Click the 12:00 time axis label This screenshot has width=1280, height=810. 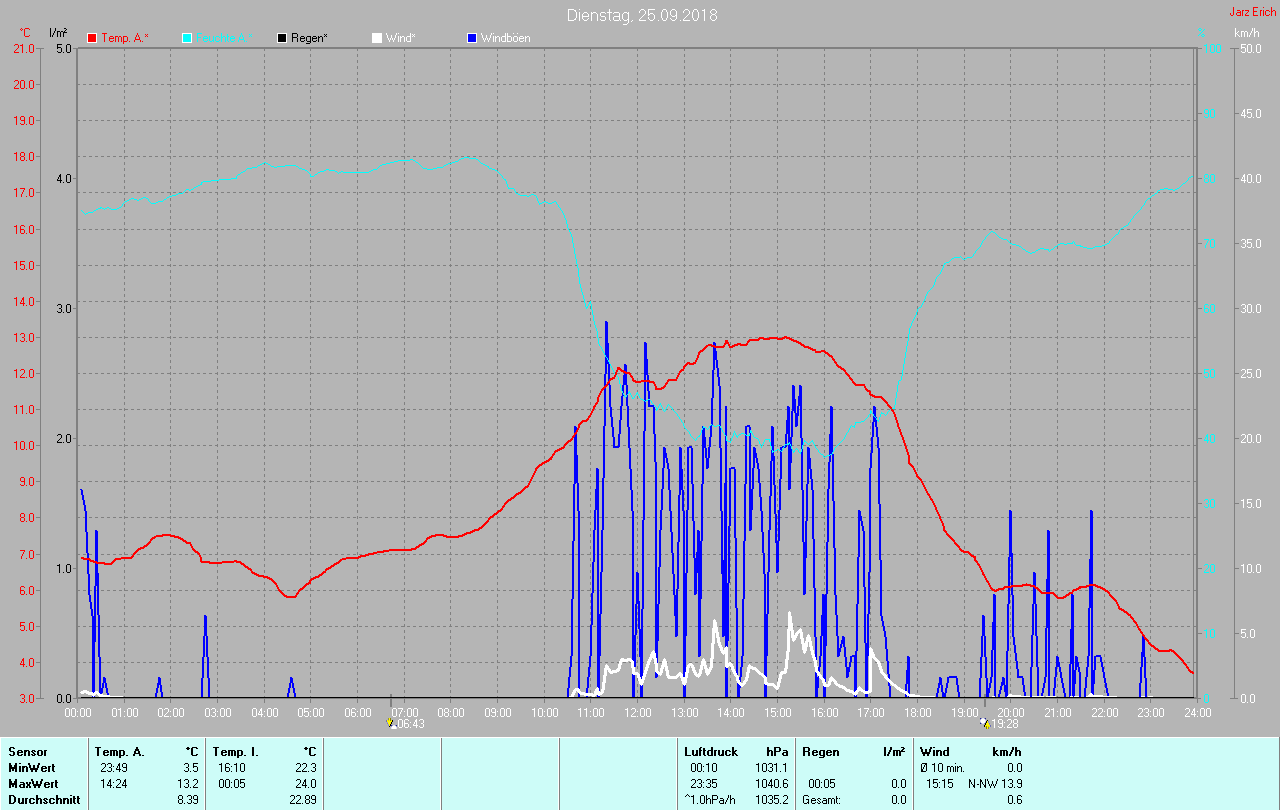[638, 713]
